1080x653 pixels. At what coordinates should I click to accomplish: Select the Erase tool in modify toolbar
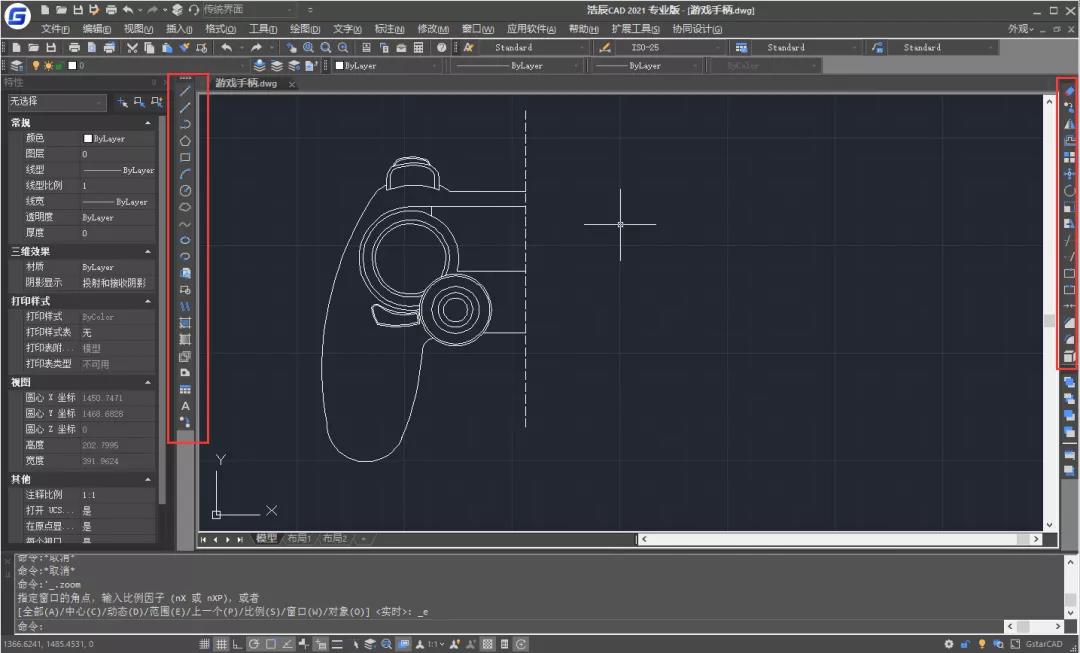click(x=1069, y=91)
